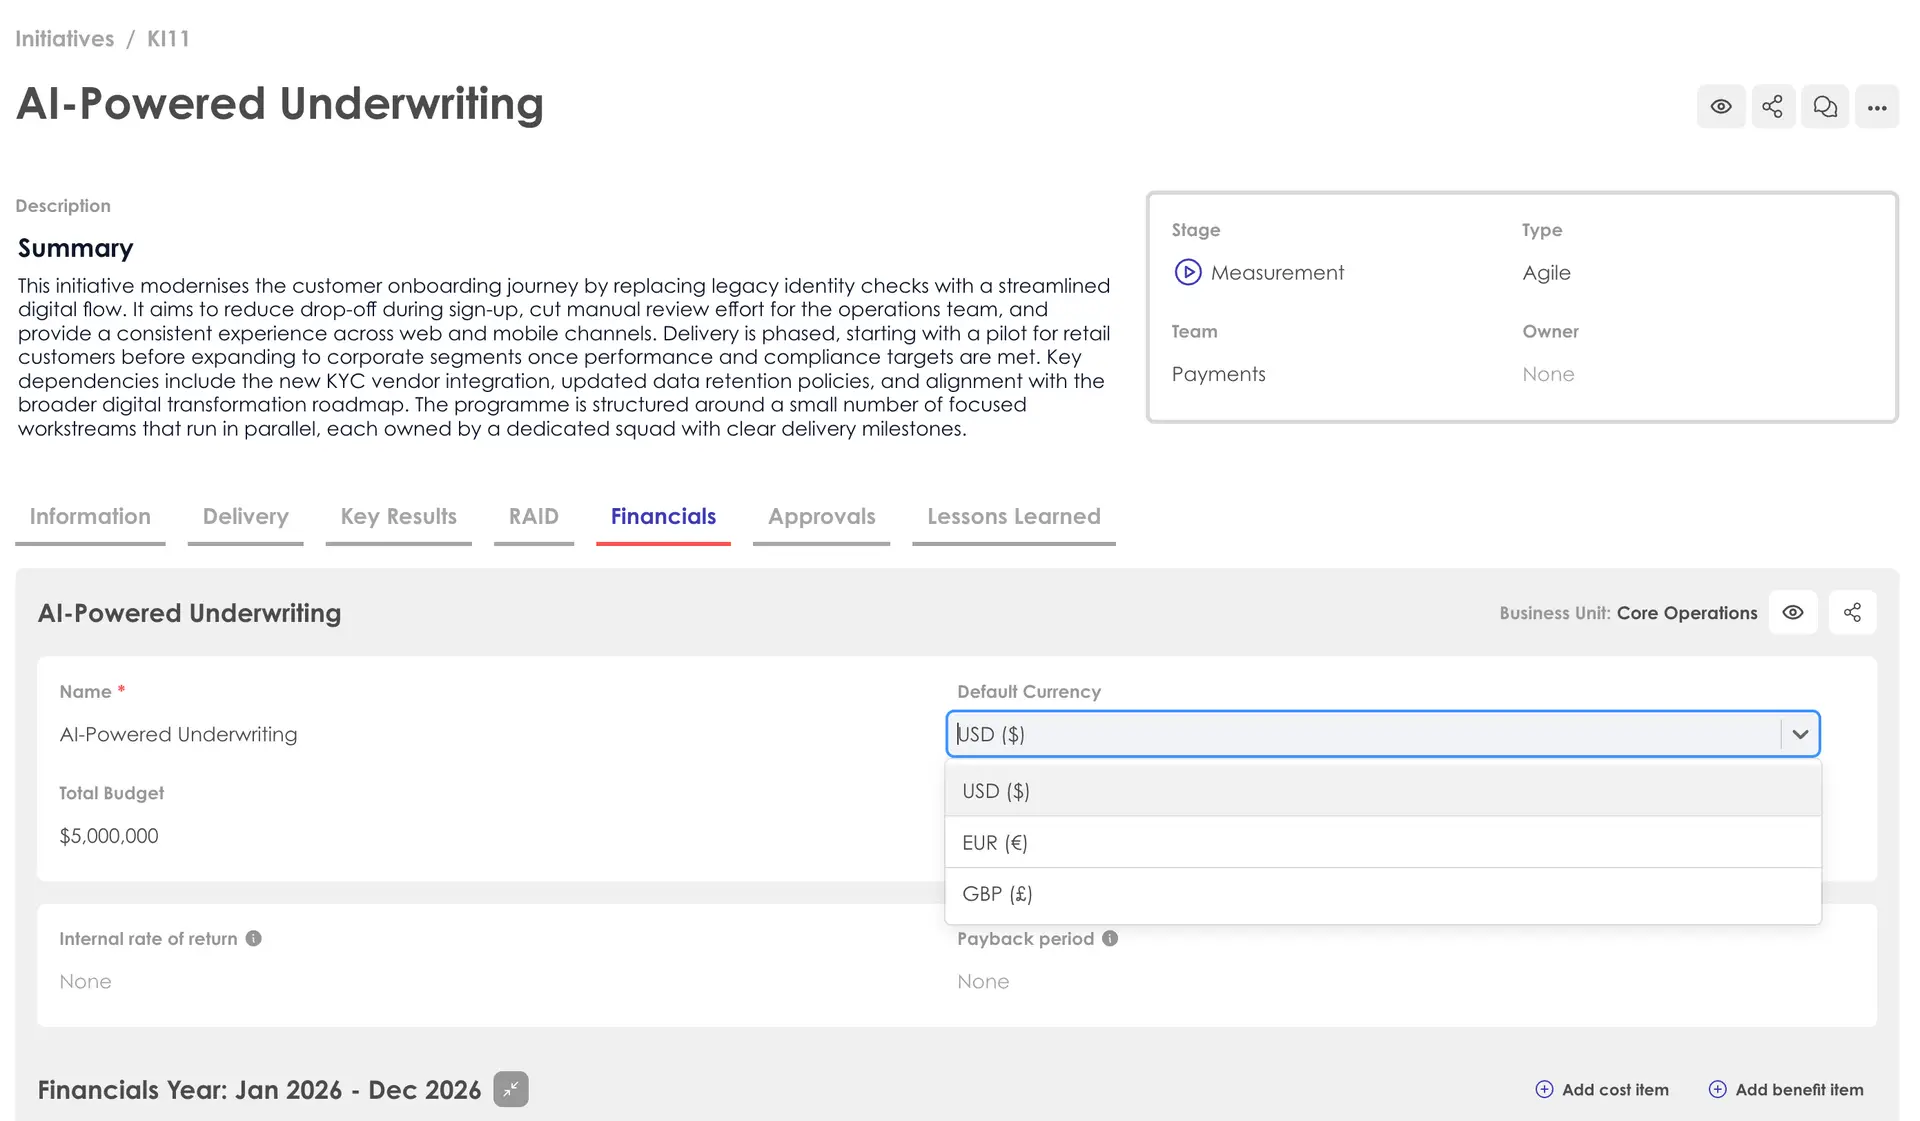Click the Financials Year Jan 2026 heading

(x=259, y=1089)
